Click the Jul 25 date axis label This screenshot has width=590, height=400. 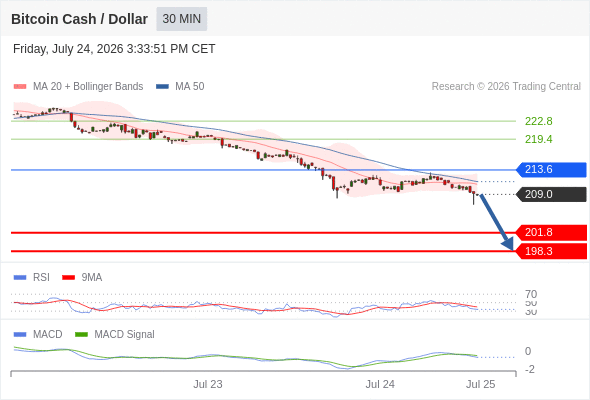point(481,384)
